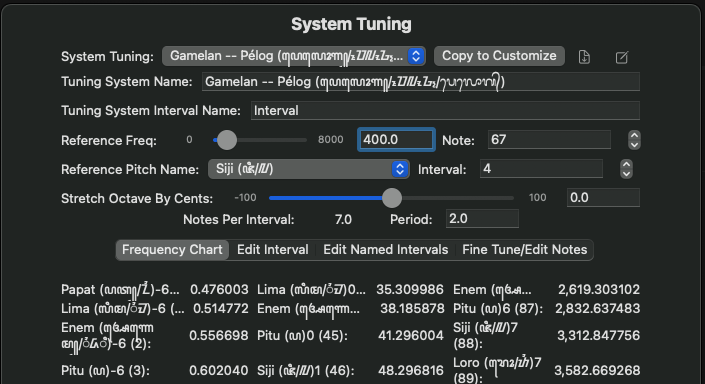Click the Pitu 6 (87) note label

(x=498, y=308)
